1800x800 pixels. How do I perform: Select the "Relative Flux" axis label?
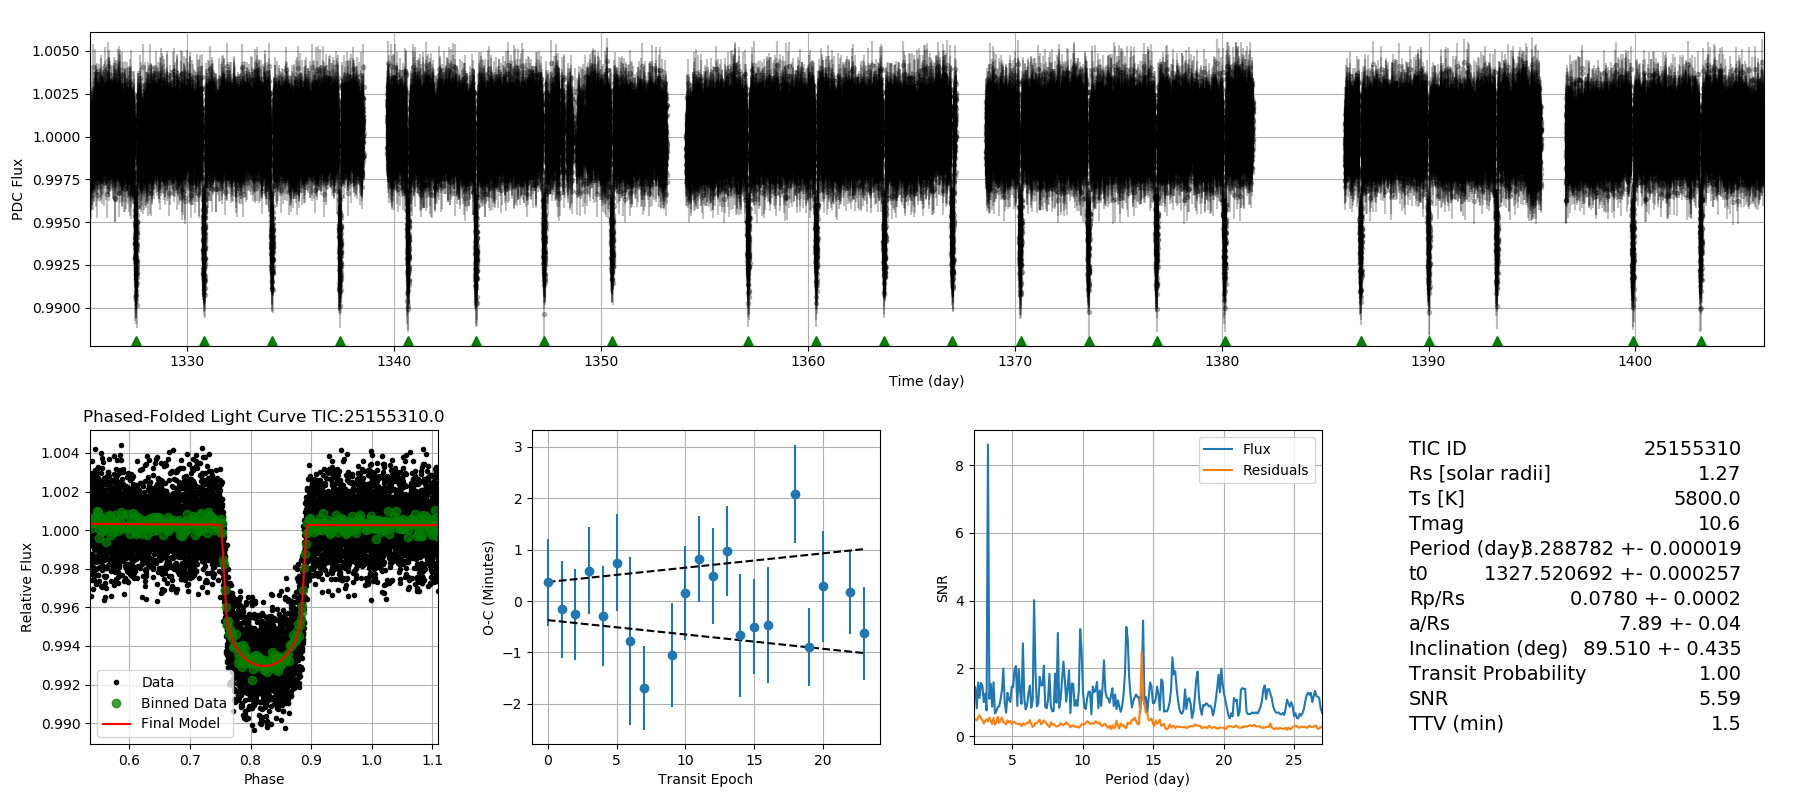(x=27, y=587)
